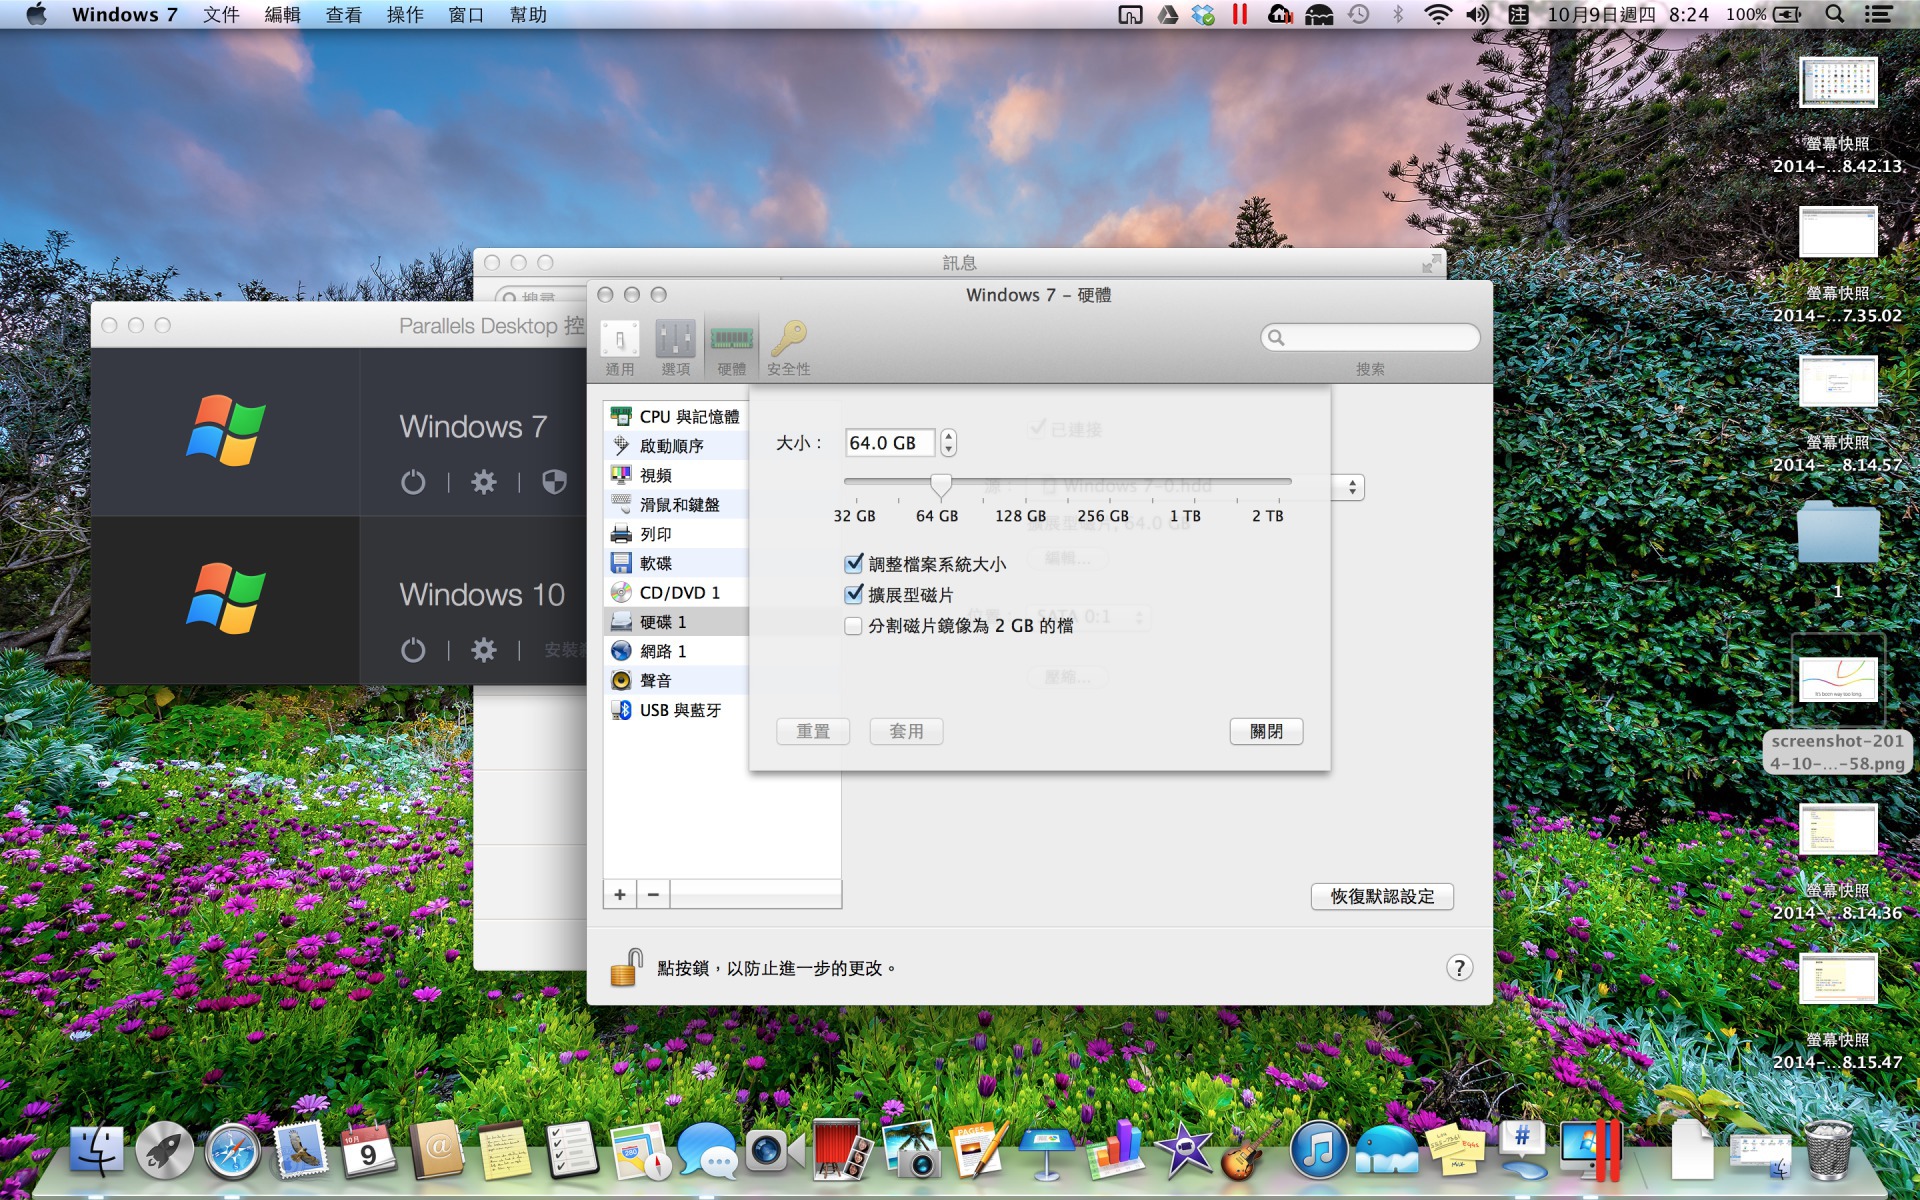The image size is (1920, 1200).
Task: Toggle 擴展型磁片 checkbox
Action: click(x=854, y=594)
